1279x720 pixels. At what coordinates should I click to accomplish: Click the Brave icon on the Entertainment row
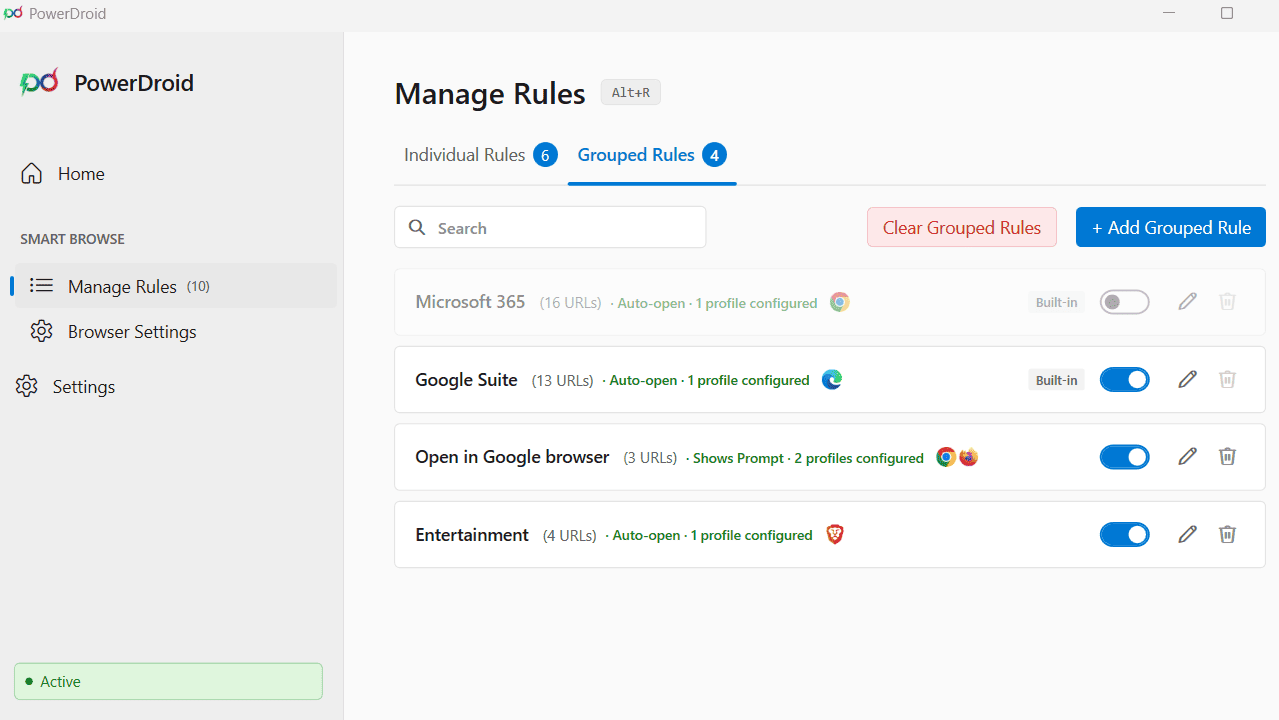(835, 535)
